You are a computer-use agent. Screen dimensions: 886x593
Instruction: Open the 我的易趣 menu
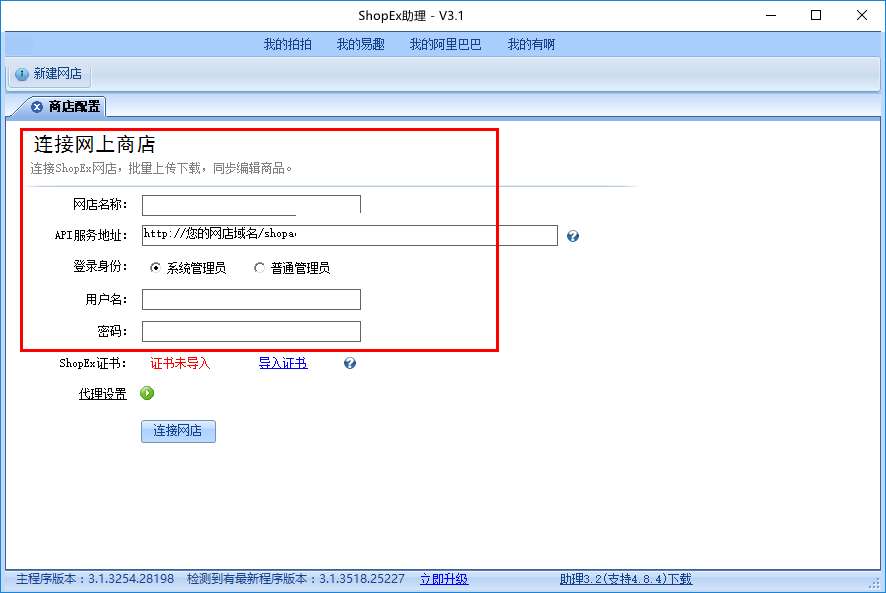click(361, 44)
